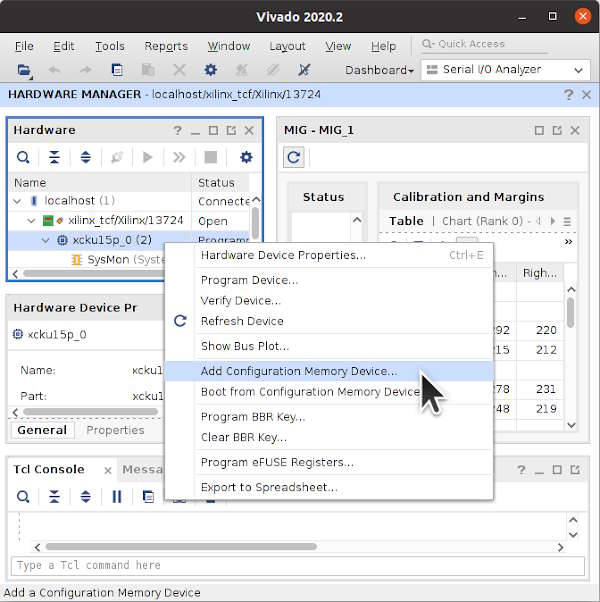Close the Tcl Console tab
Image resolution: width=600 pixels, height=602 pixels.
(x=108, y=470)
